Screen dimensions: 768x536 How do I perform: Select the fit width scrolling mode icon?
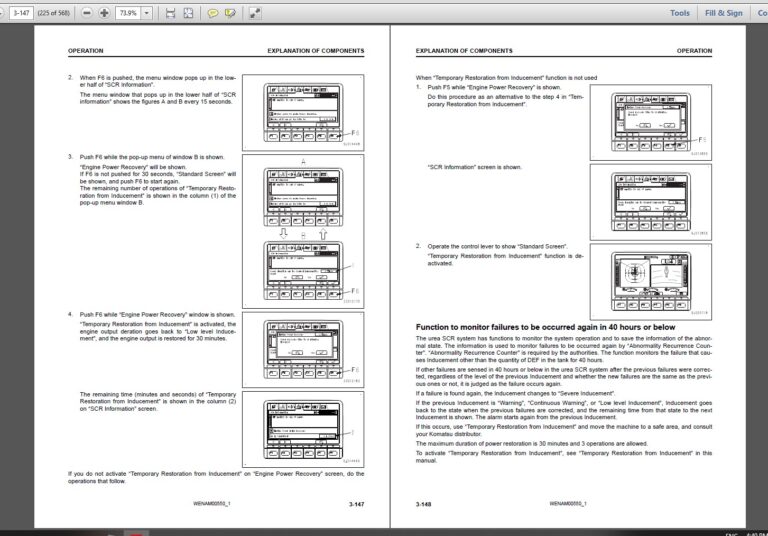170,13
